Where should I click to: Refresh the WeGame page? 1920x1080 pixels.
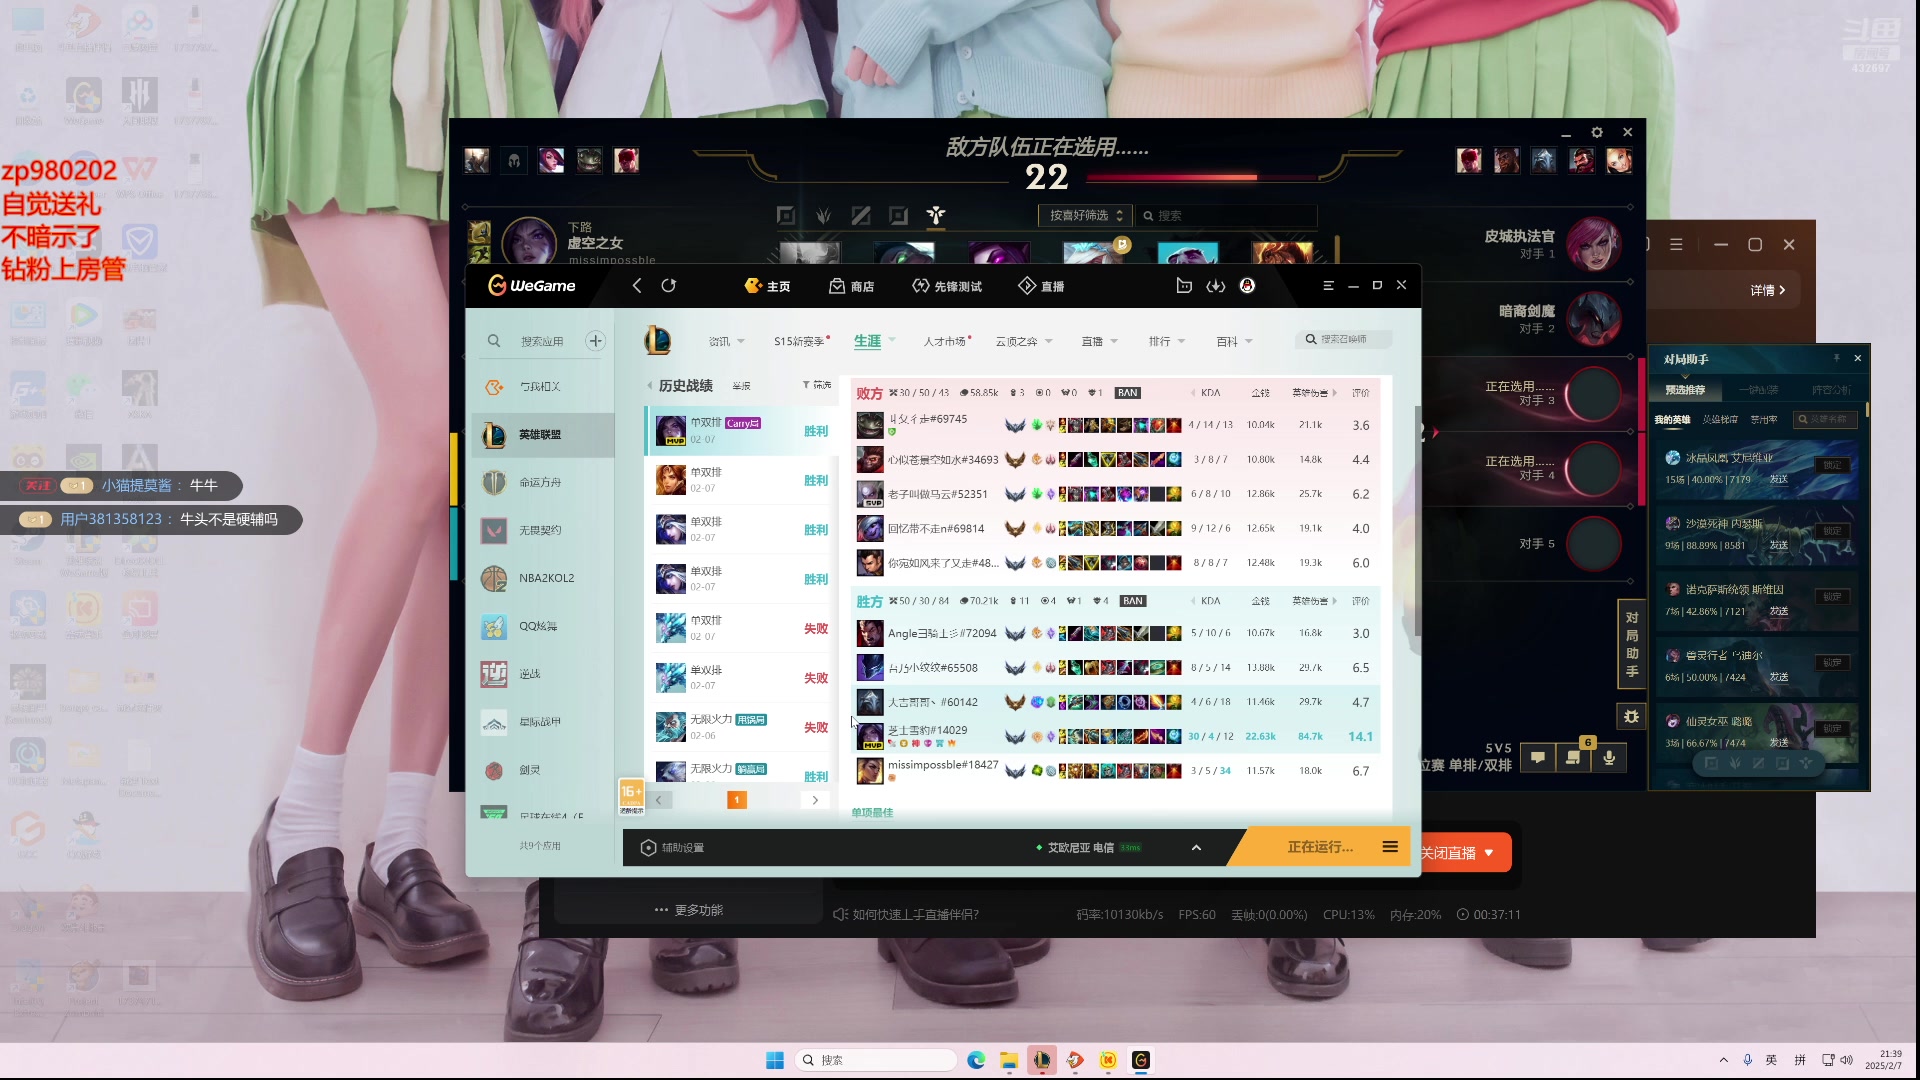pos(669,286)
